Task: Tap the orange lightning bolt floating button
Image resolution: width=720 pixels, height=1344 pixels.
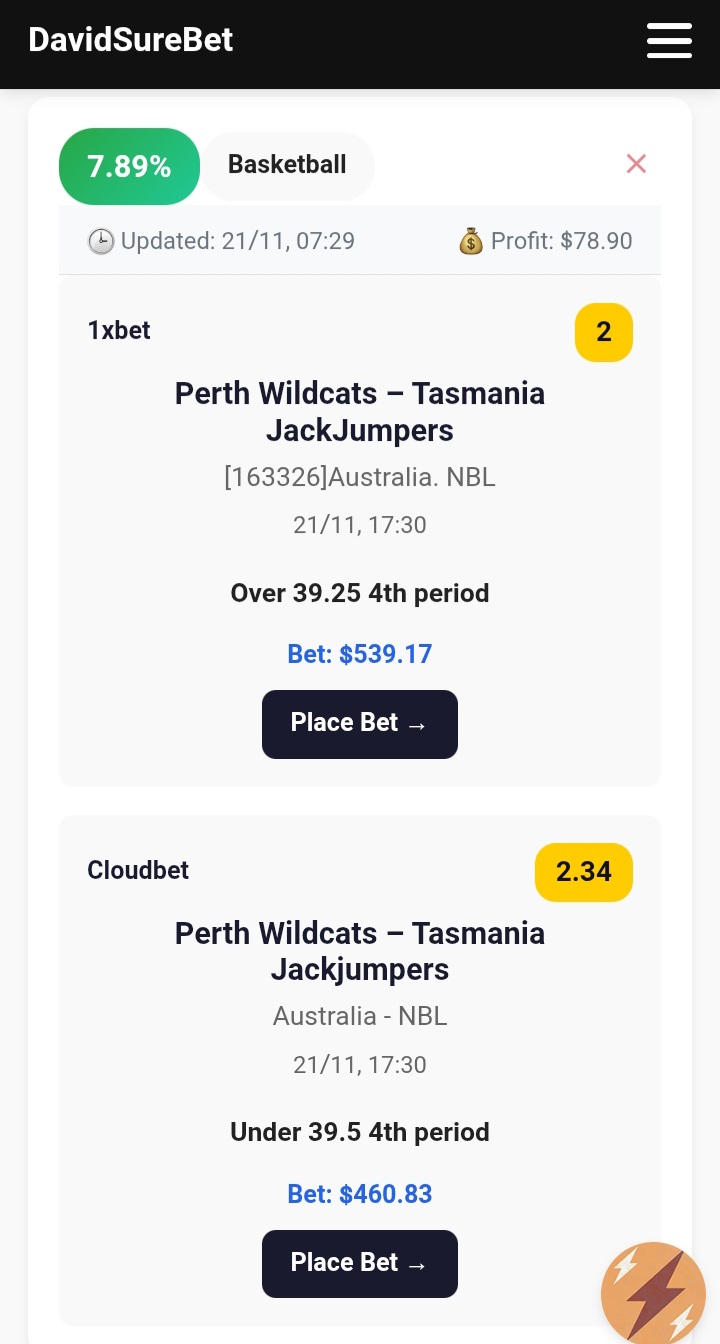Action: [x=653, y=1294]
